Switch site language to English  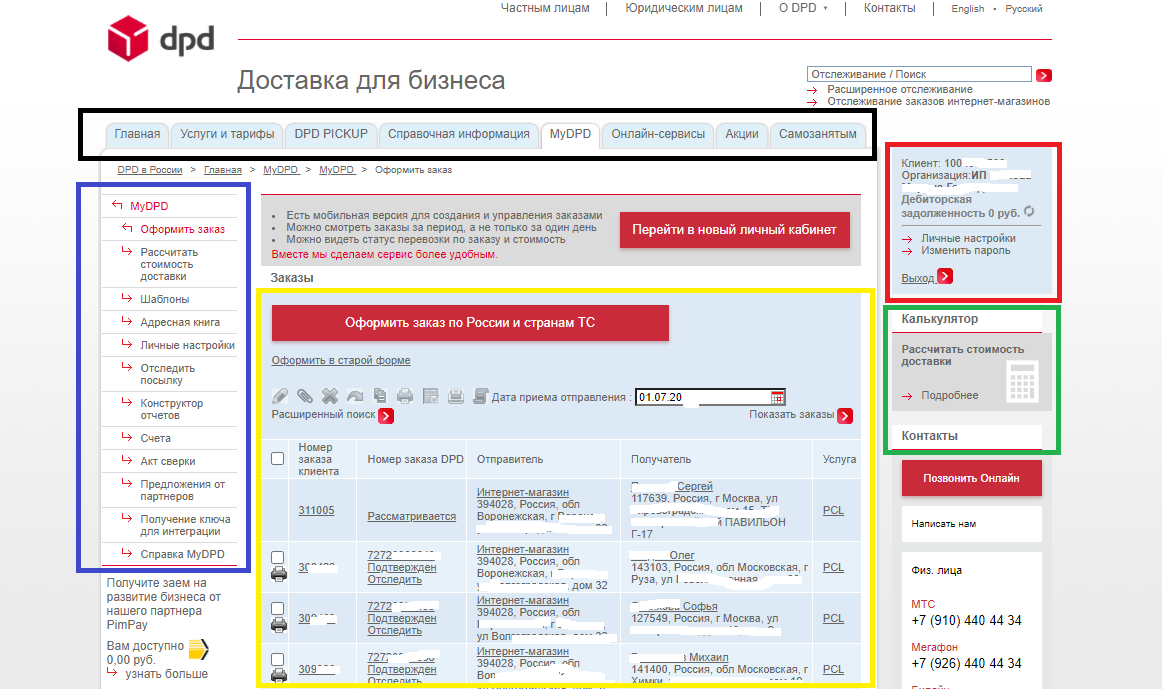[967, 9]
